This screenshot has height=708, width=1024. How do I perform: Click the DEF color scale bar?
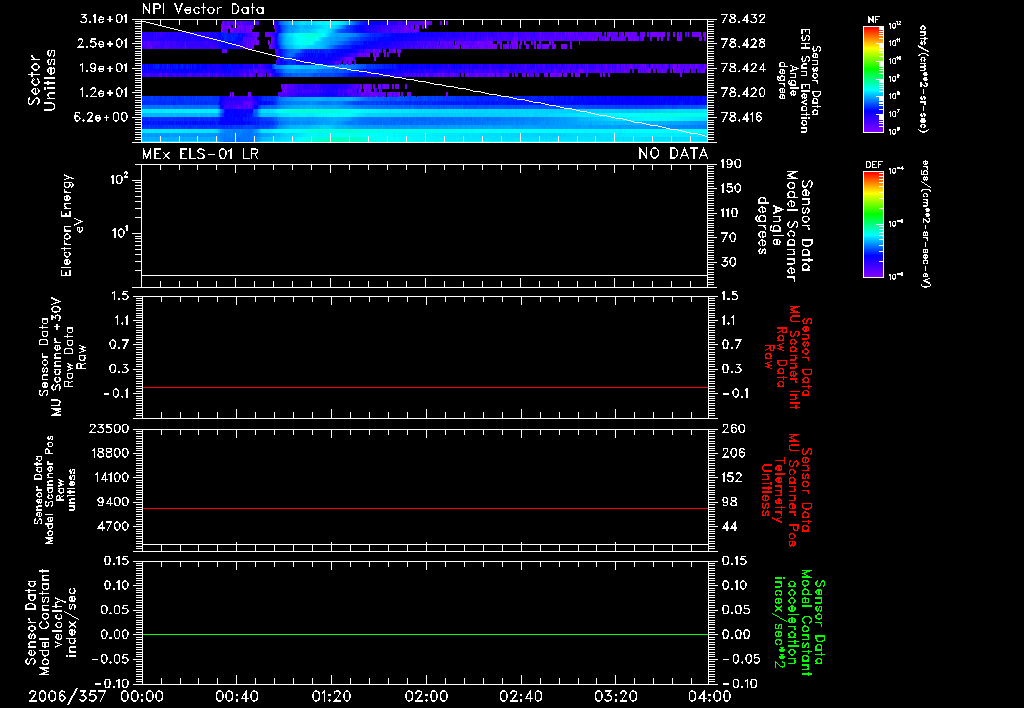coord(873,224)
